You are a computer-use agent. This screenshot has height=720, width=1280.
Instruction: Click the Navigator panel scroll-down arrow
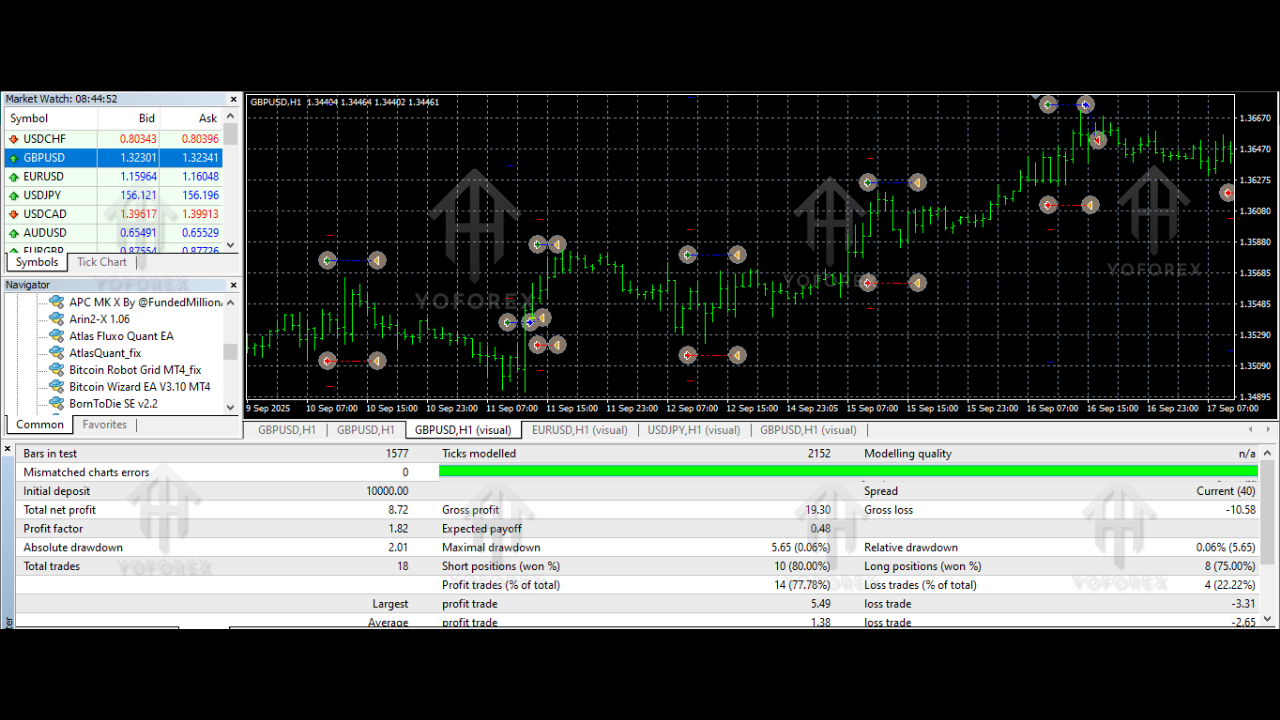230,407
